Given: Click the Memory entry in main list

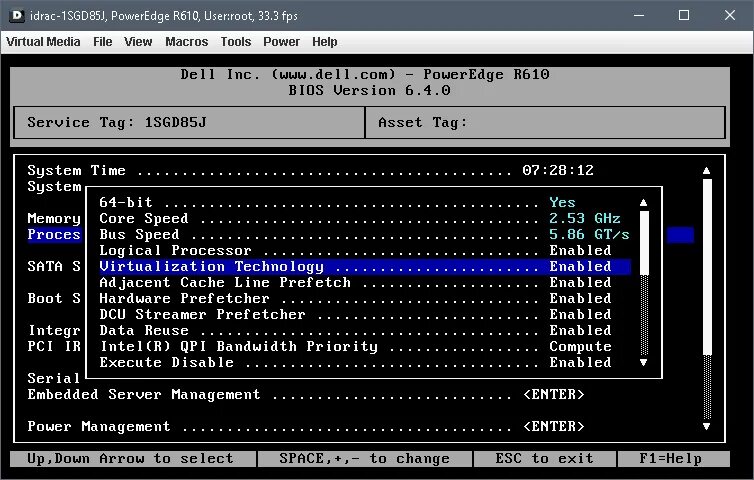Looking at the screenshot, I should (54, 218).
